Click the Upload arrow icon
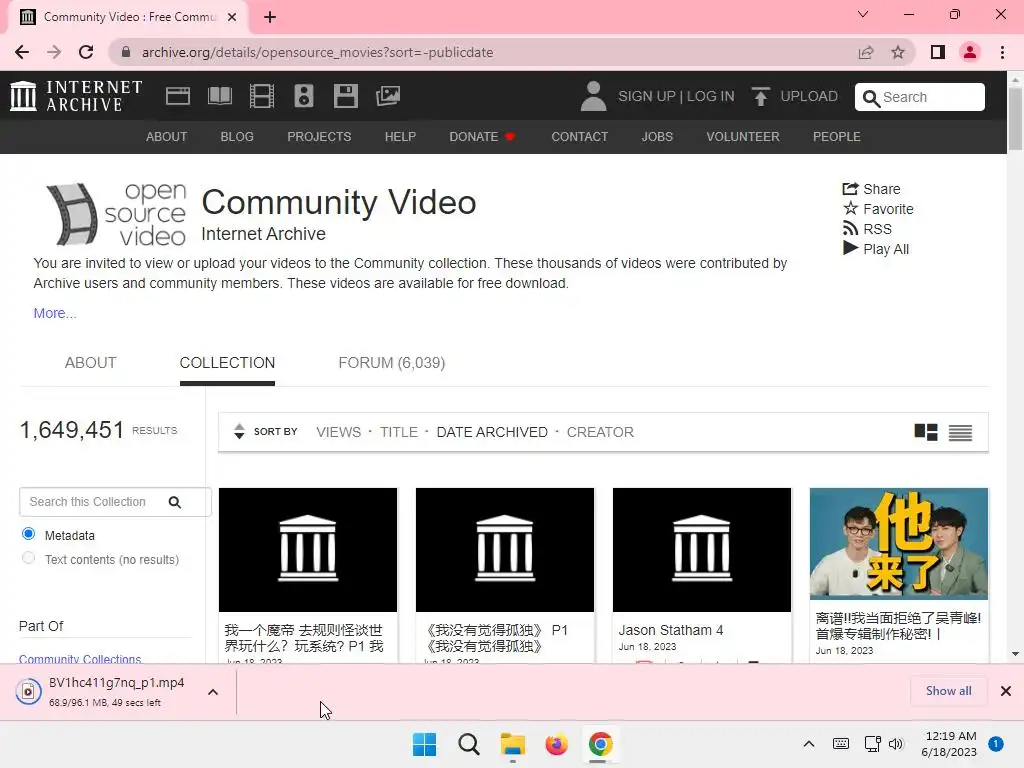 click(760, 97)
